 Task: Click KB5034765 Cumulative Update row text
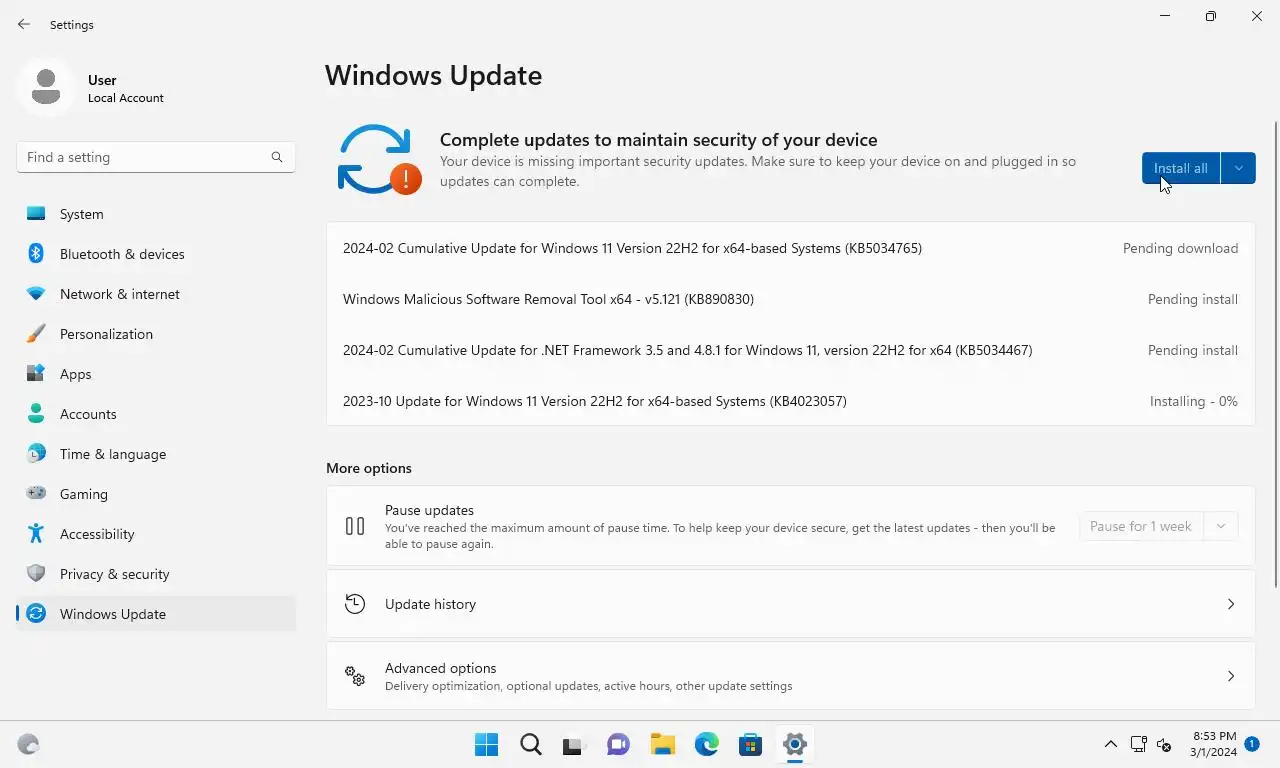coord(632,248)
